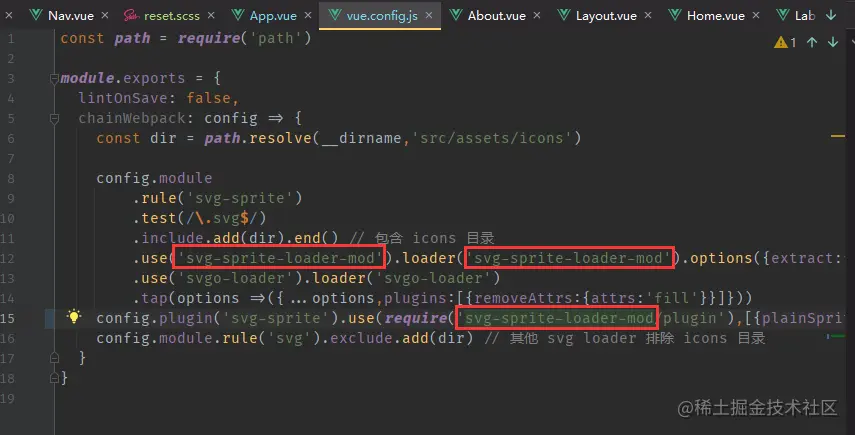This screenshot has width=855, height=435.
Task: Close the About.vue tab
Action: (x=537, y=15)
